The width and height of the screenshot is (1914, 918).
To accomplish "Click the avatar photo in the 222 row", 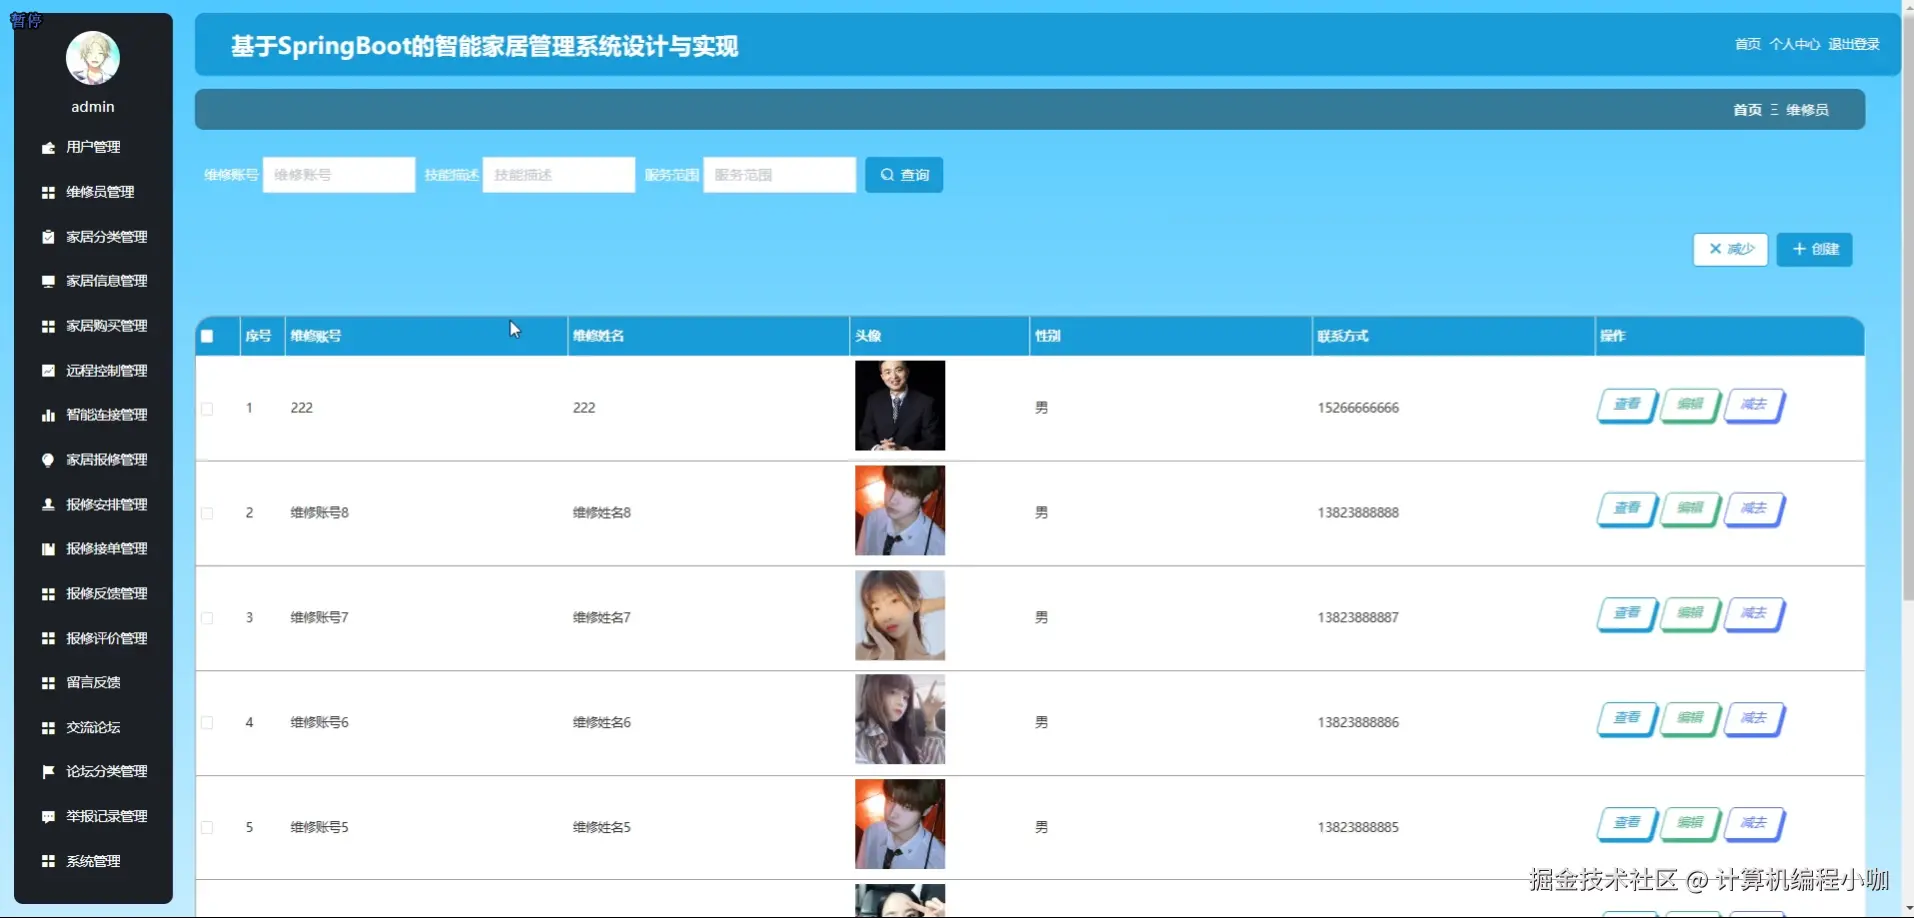I will pos(900,406).
